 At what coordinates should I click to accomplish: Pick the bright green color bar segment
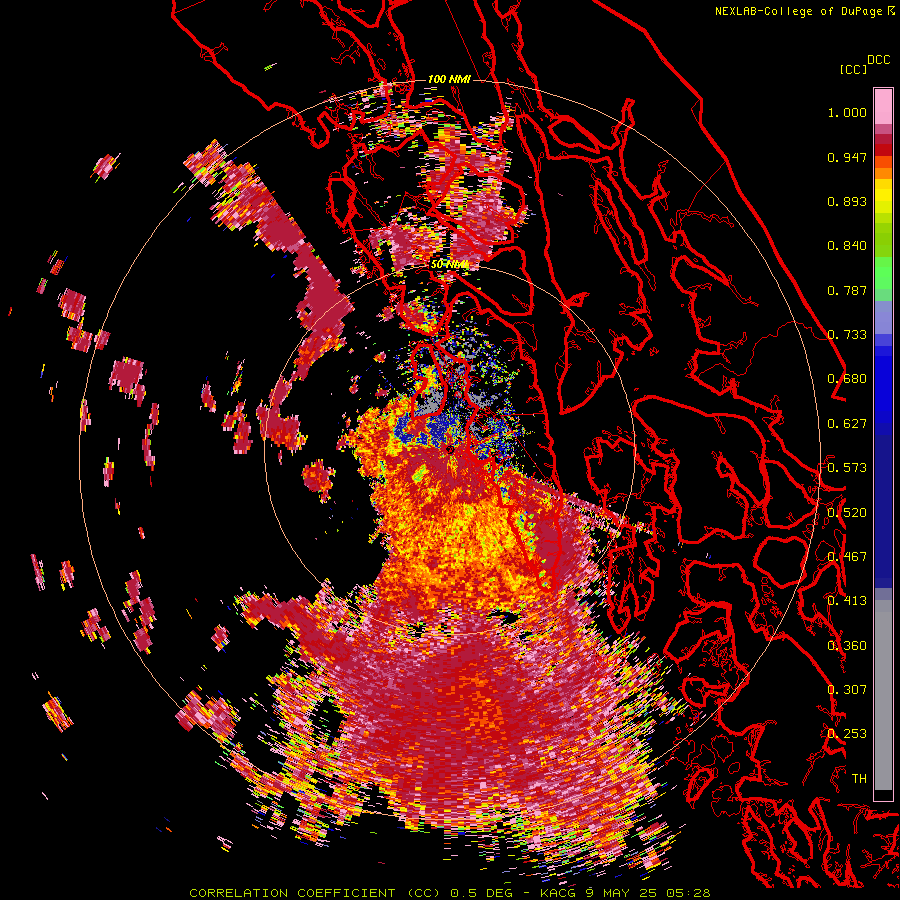click(883, 272)
